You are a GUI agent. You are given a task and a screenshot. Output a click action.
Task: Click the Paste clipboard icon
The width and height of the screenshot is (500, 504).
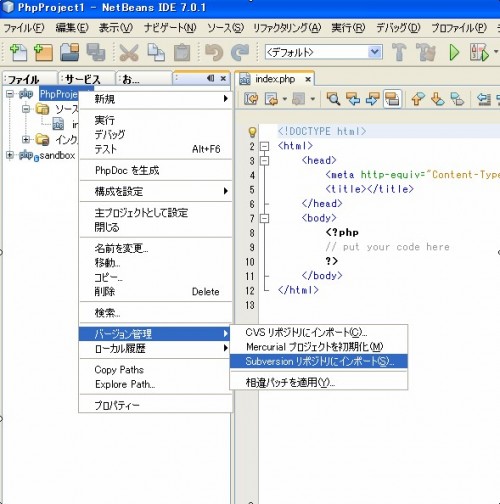182,52
